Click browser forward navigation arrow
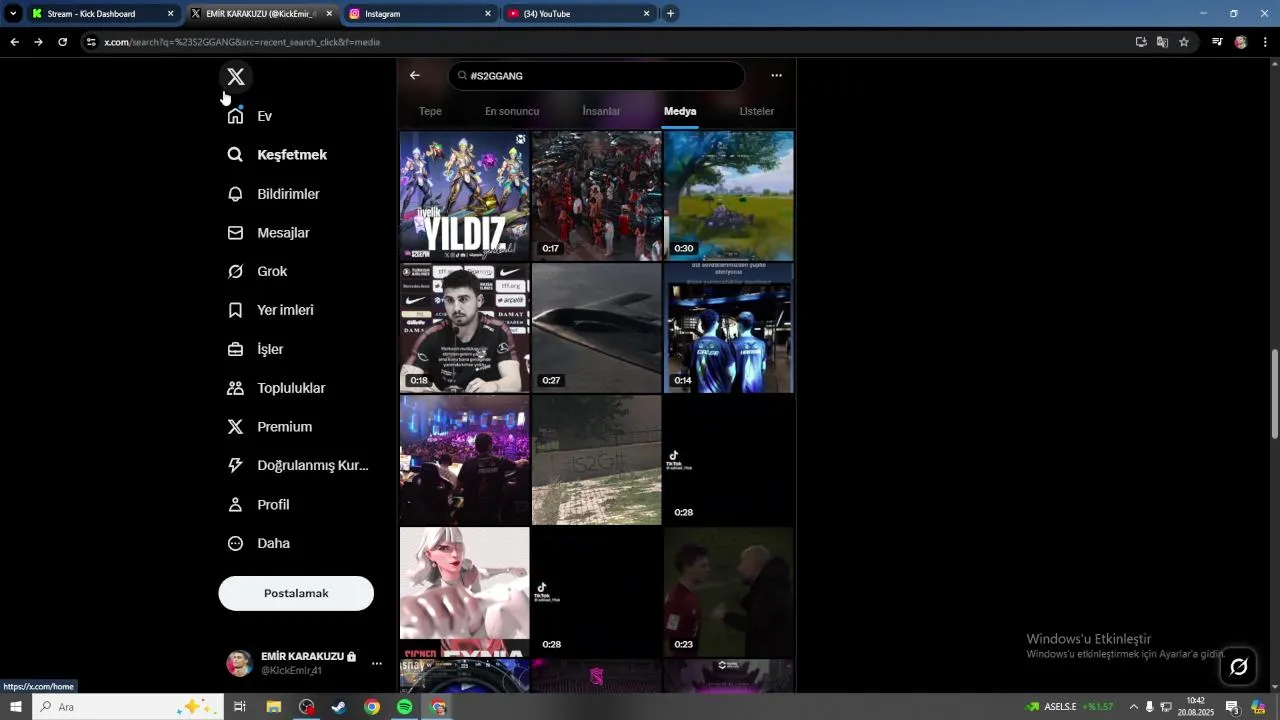The height and width of the screenshot is (720, 1280). (x=38, y=42)
